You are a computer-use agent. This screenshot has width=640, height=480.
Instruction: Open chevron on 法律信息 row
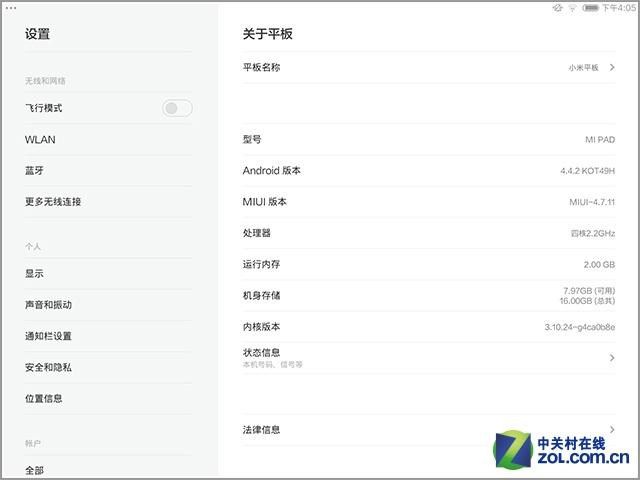[x=612, y=429]
